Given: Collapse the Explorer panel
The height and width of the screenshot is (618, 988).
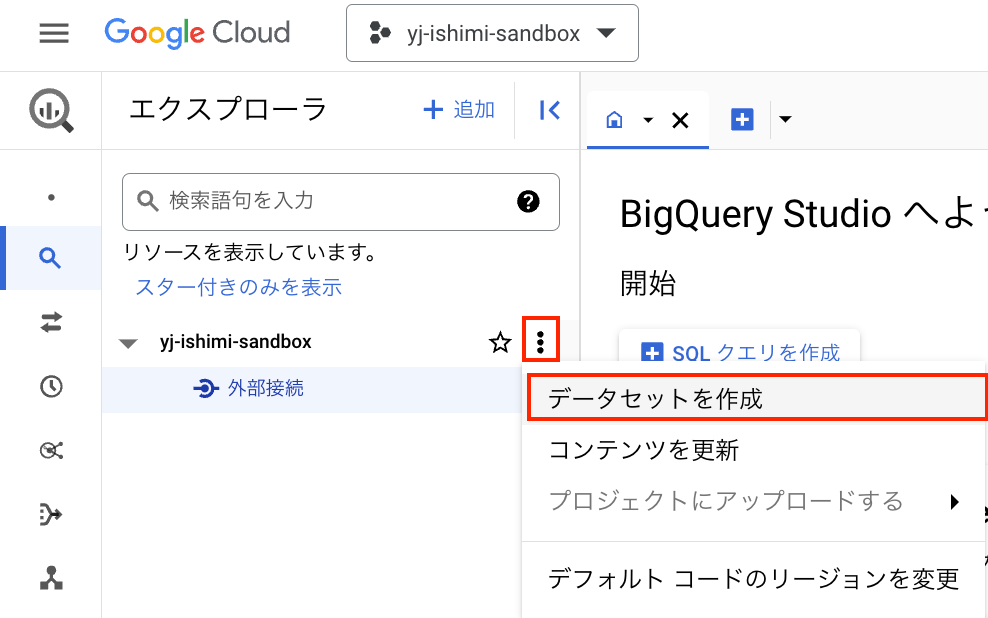Looking at the screenshot, I should pyautogui.click(x=549, y=110).
